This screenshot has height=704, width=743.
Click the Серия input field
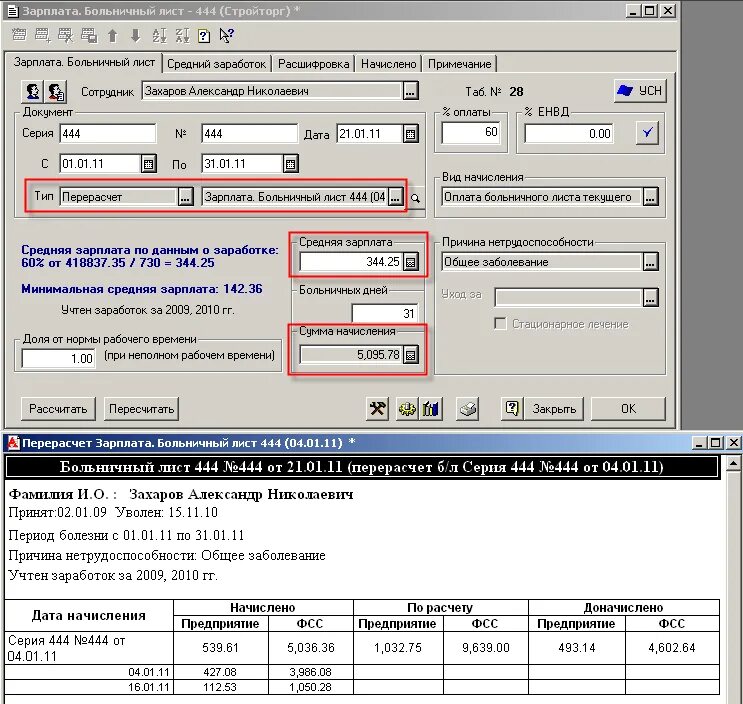(x=108, y=134)
